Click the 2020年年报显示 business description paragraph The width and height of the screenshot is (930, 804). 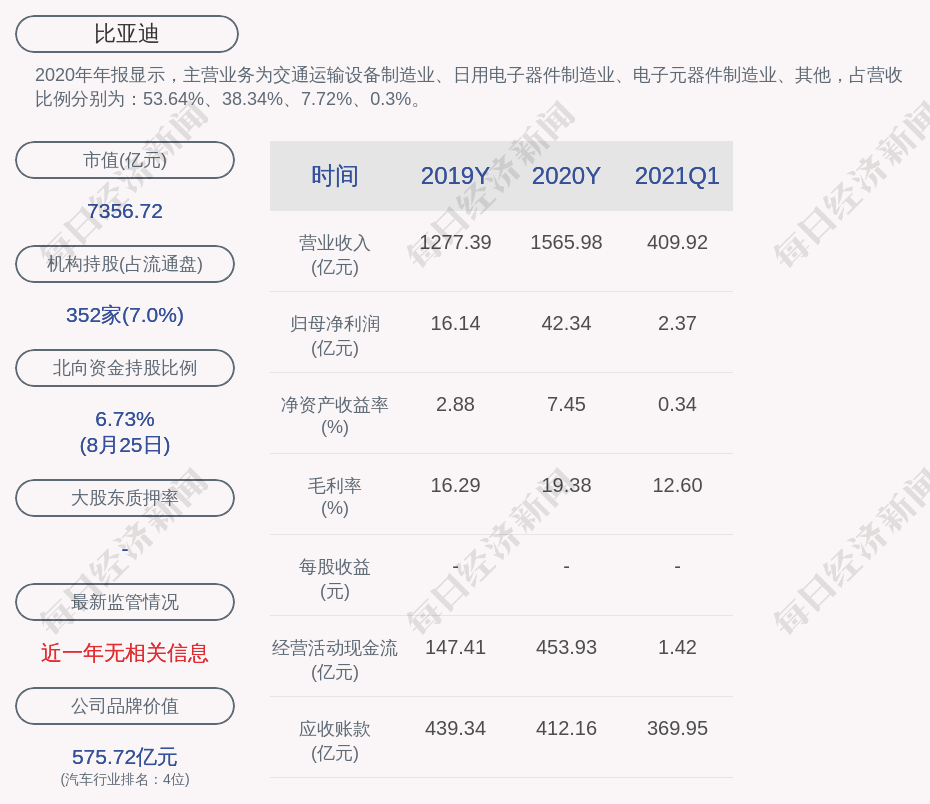(469, 87)
